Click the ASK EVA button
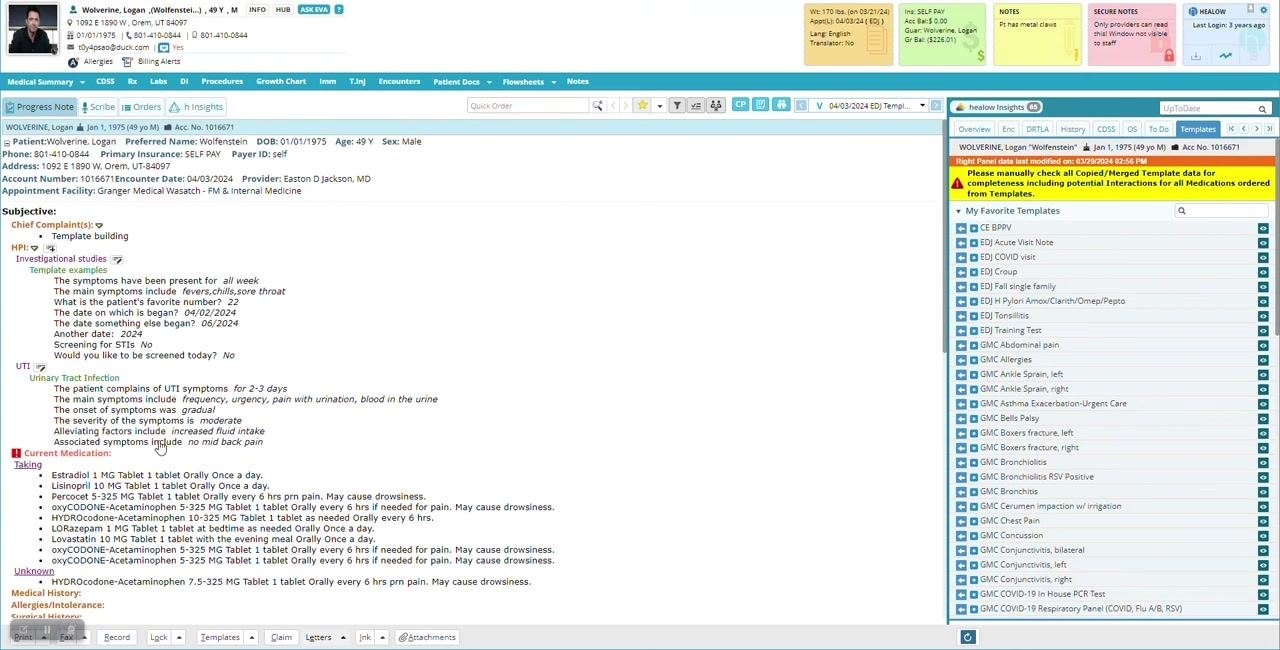Screen dimensions: 1280x650 [x=314, y=10]
